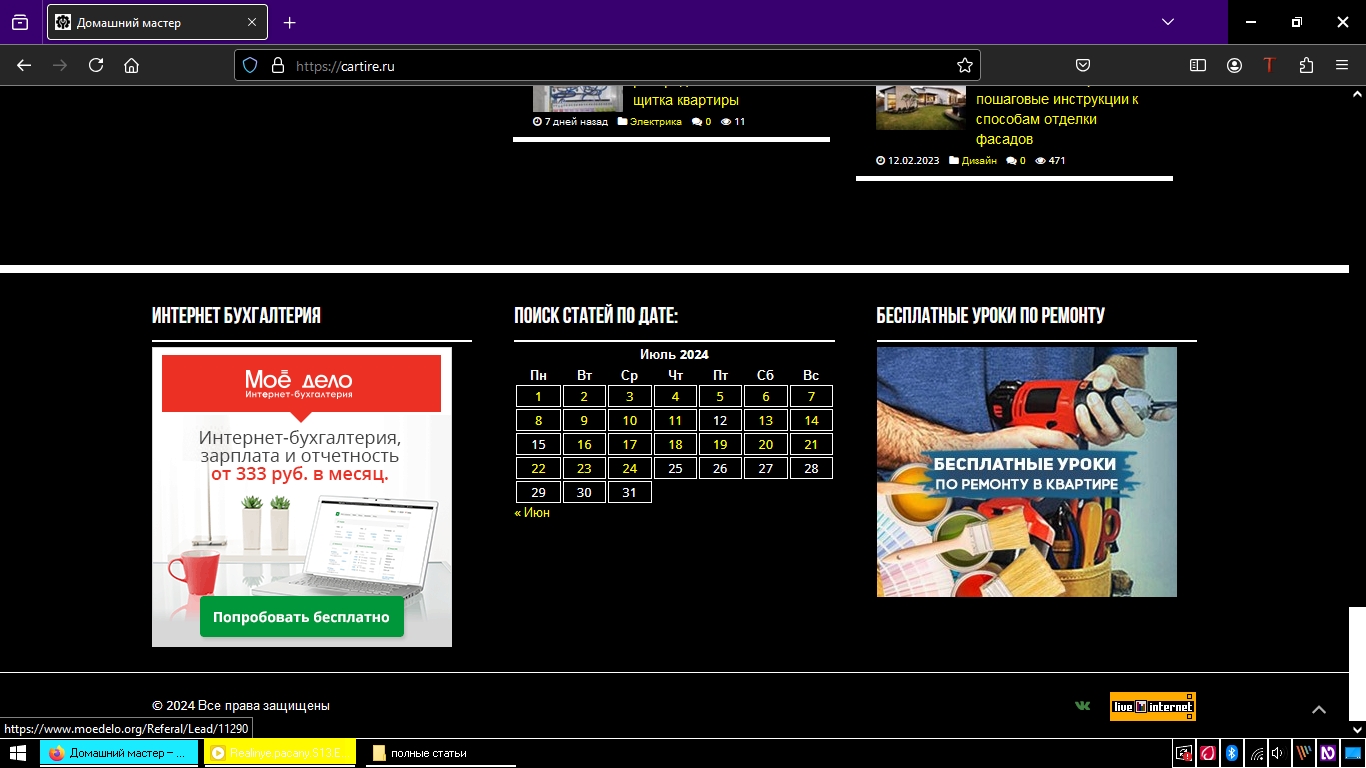Screen dimensions: 1366x768
Task: Open the Firefox View icon
Action: click(20, 22)
